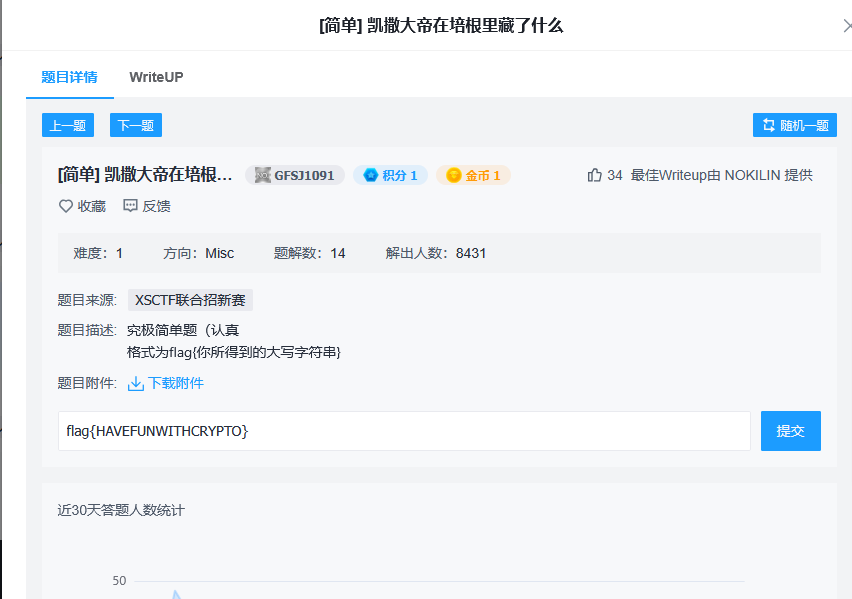852x599 pixels.
Task: Click the 方向: Misc label
Action: pyautogui.click(x=198, y=253)
